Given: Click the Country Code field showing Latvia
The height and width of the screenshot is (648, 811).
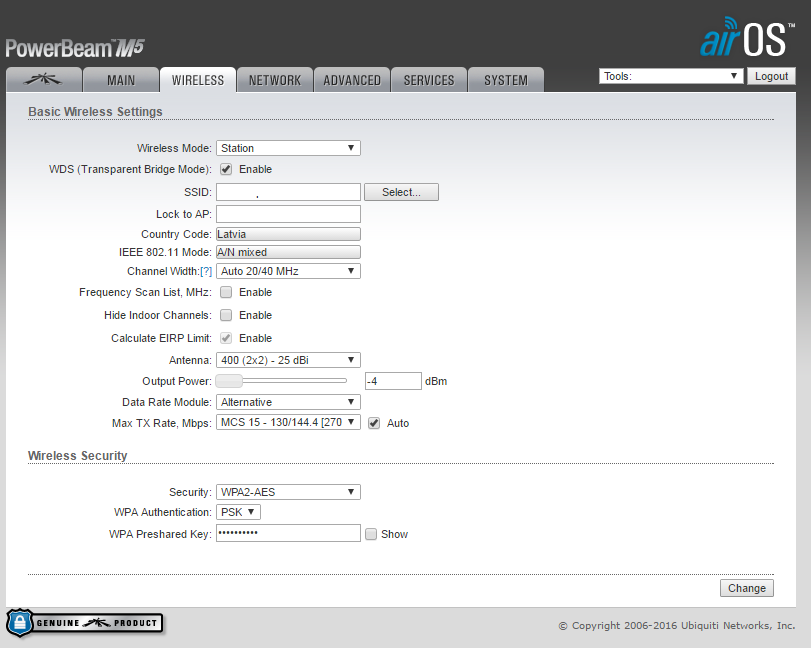Looking at the screenshot, I should (288, 234).
